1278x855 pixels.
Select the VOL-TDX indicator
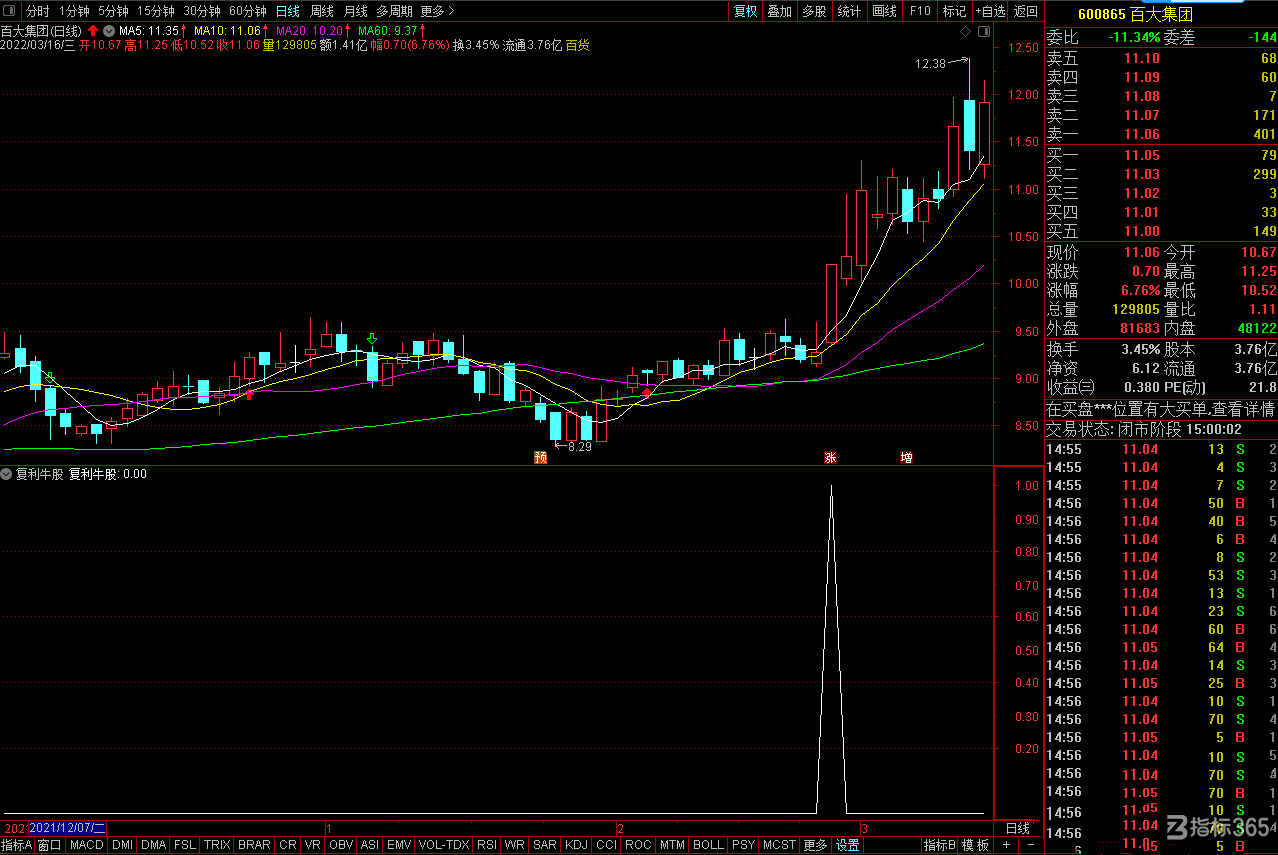click(x=444, y=845)
